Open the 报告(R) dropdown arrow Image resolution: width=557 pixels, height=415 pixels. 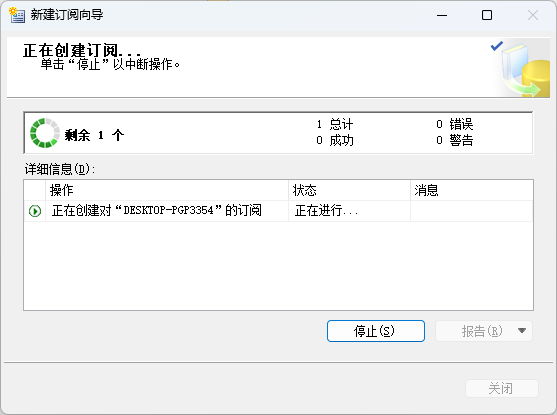coord(522,331)
